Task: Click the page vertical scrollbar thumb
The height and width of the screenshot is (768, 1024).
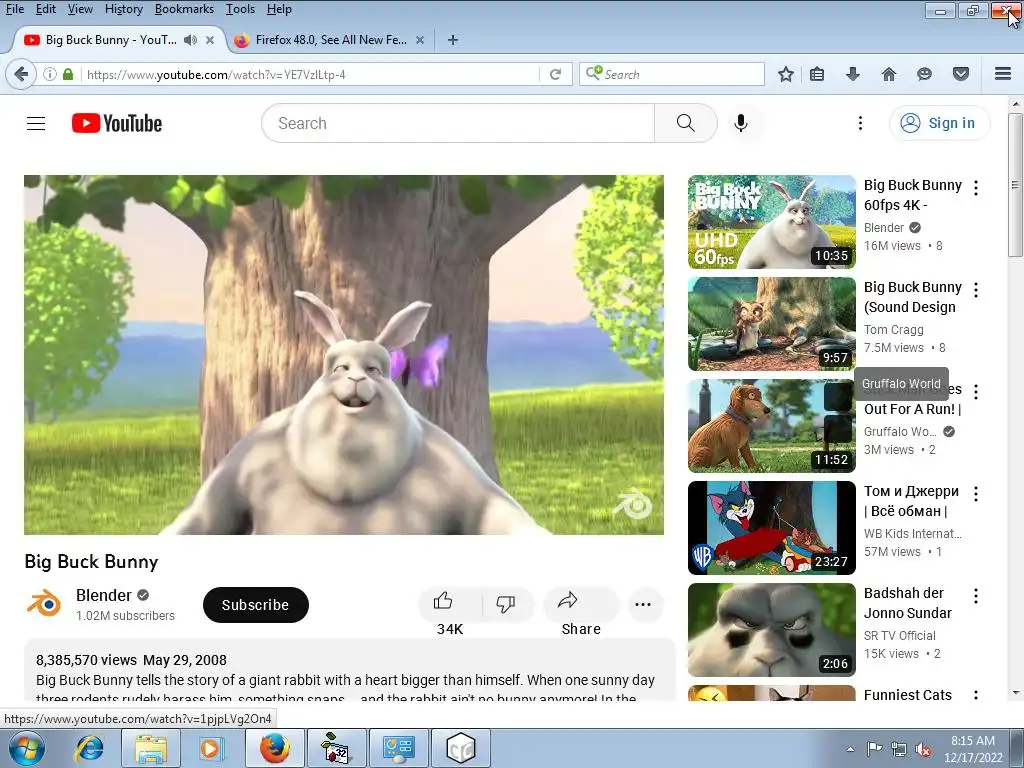Action: point(1015,185)
